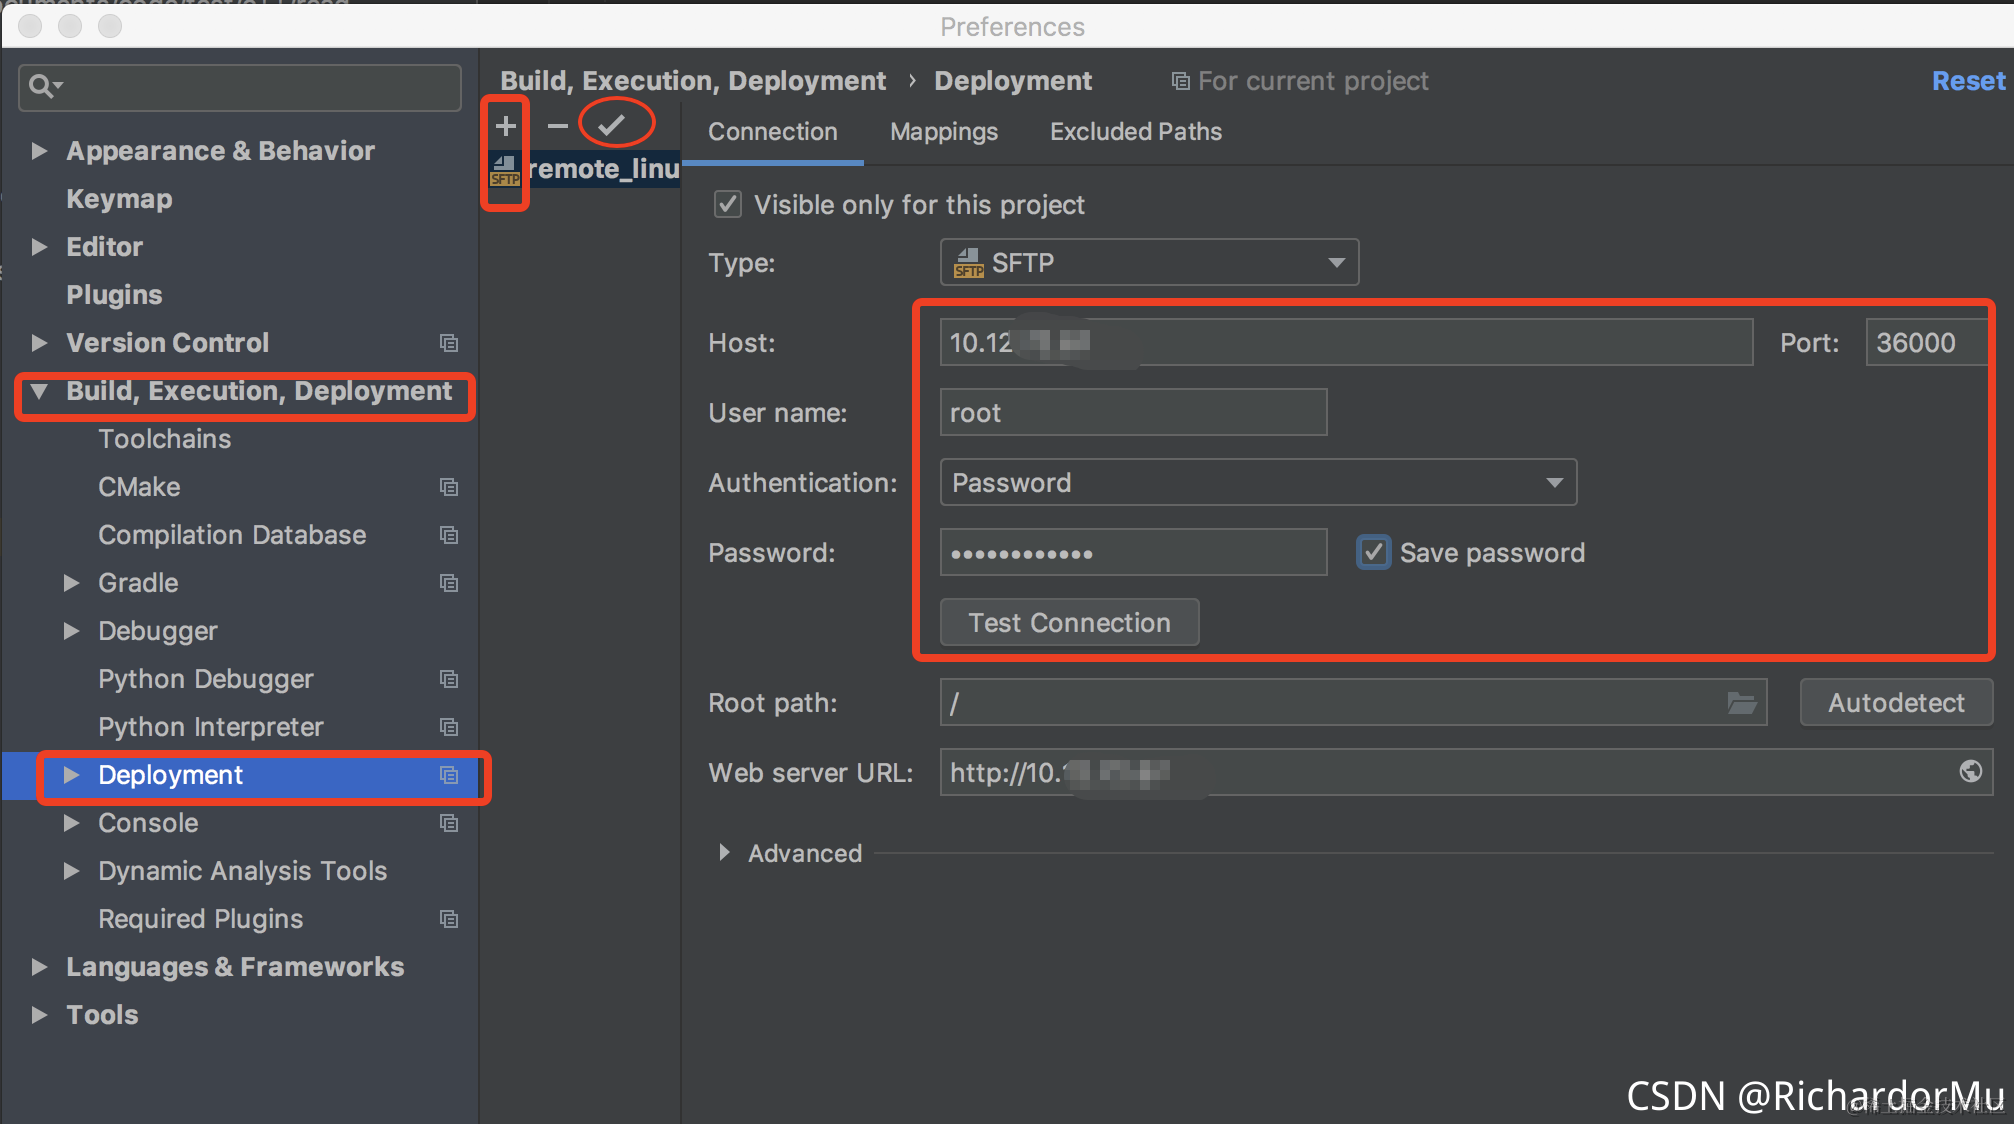Toggle Visible only for this project checkbox
The width and height of the screenshot is (2014, 1124).
(728, 205)
